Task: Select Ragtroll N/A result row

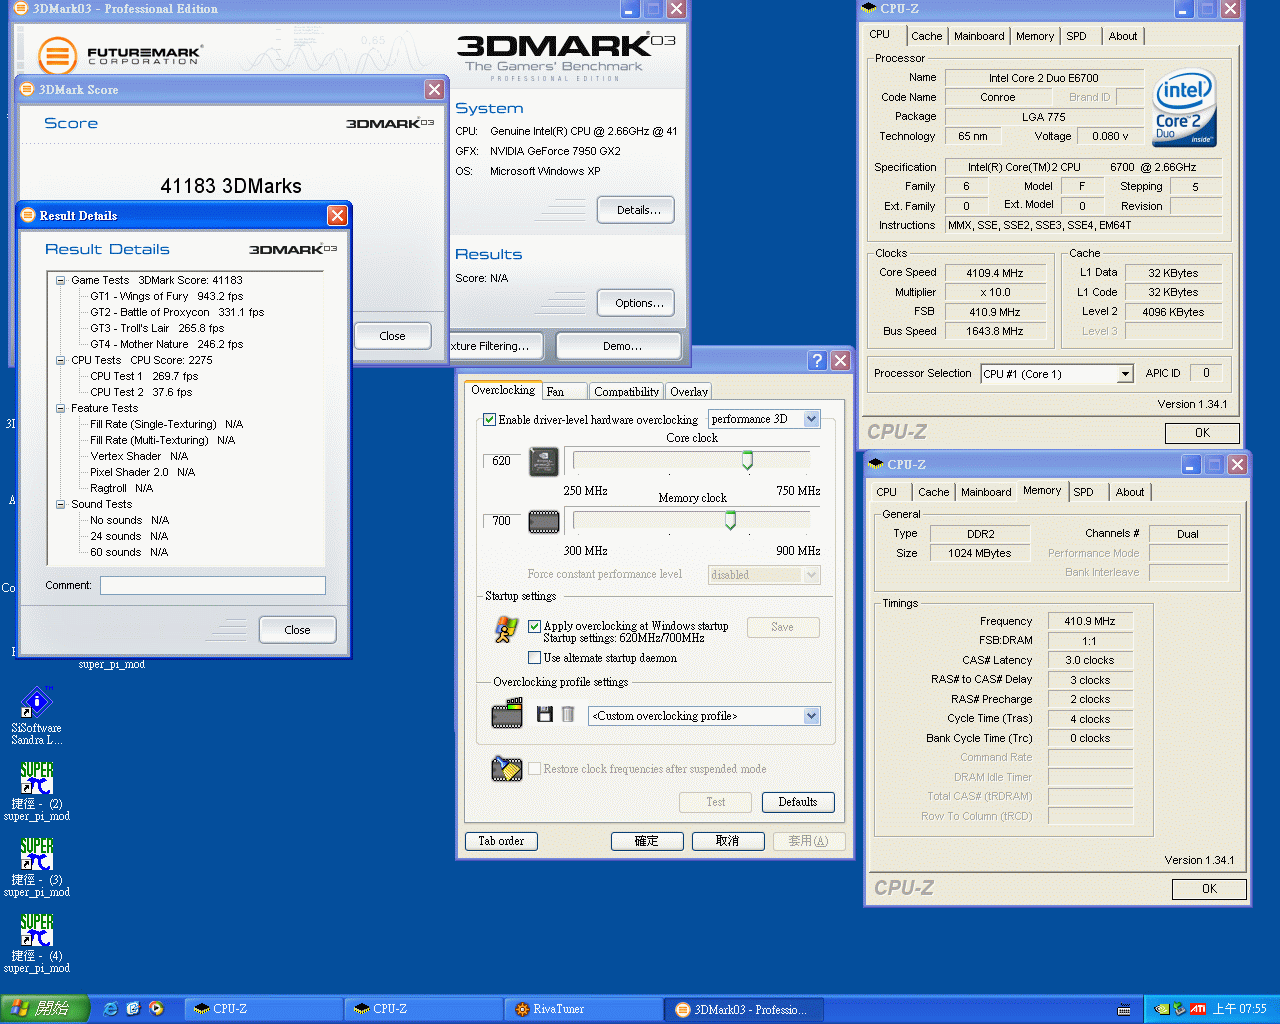Action: tap(121, 488)
